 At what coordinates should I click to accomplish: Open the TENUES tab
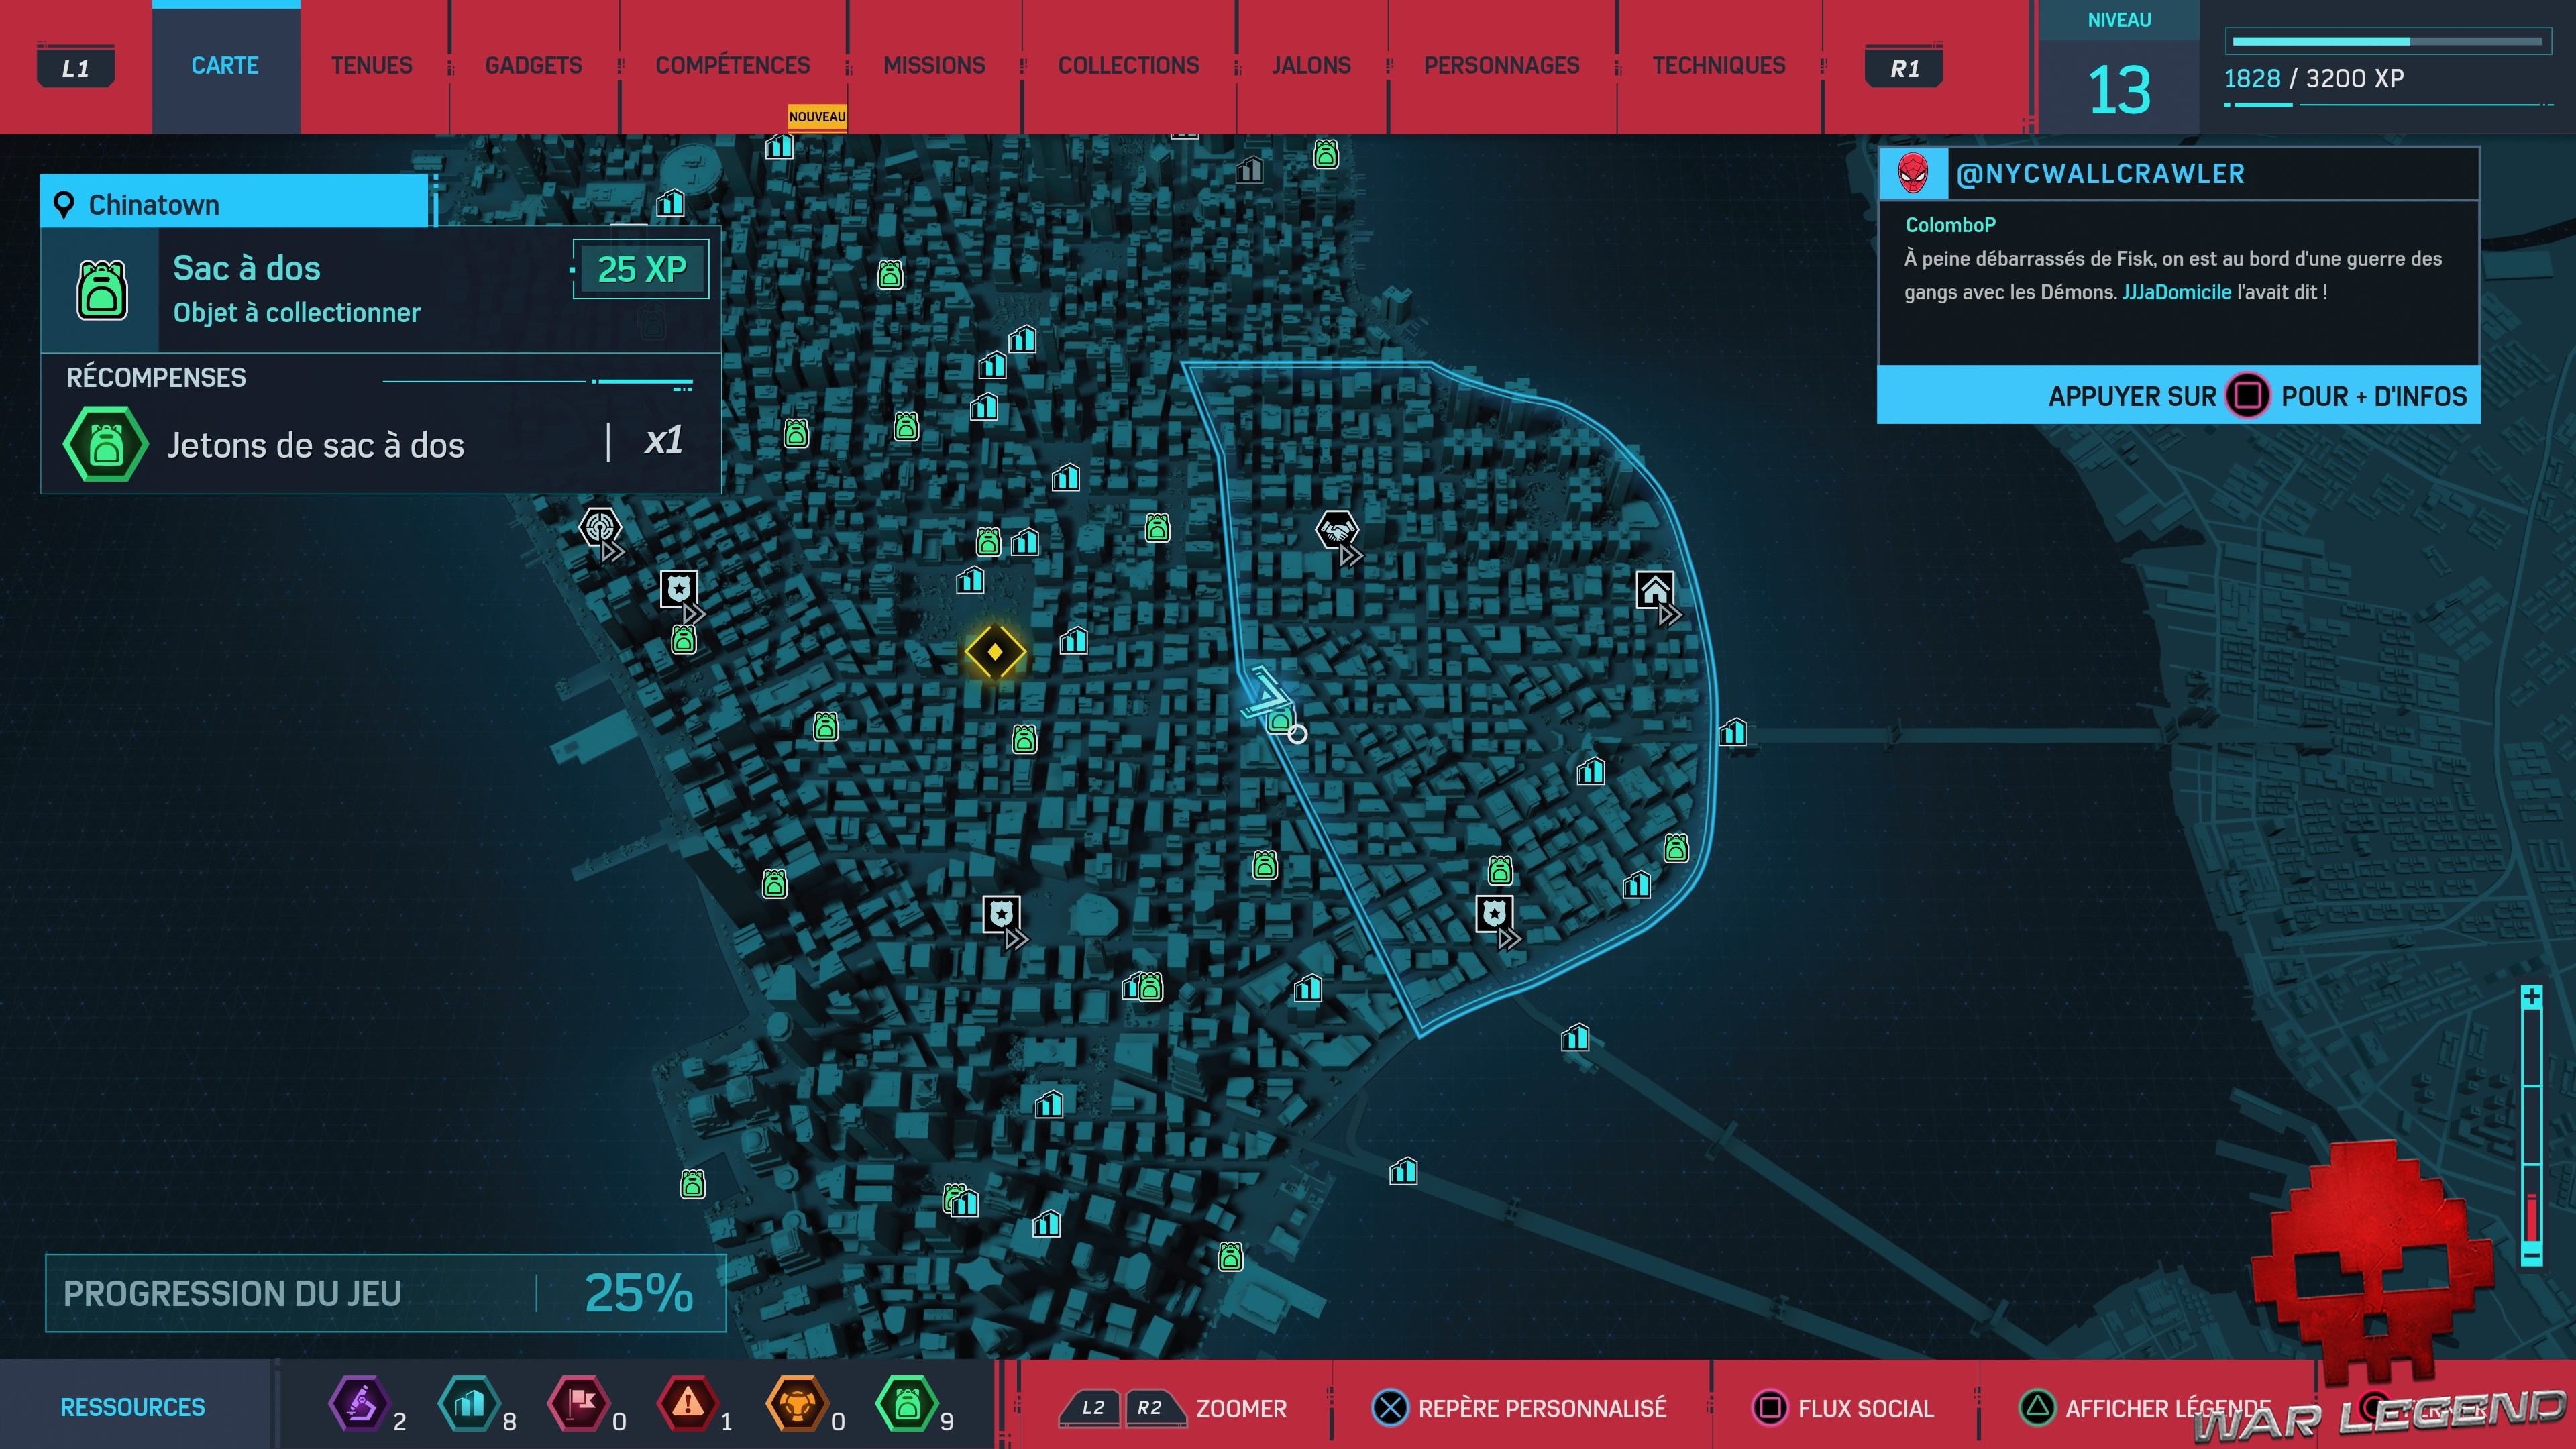pos(371,66)
